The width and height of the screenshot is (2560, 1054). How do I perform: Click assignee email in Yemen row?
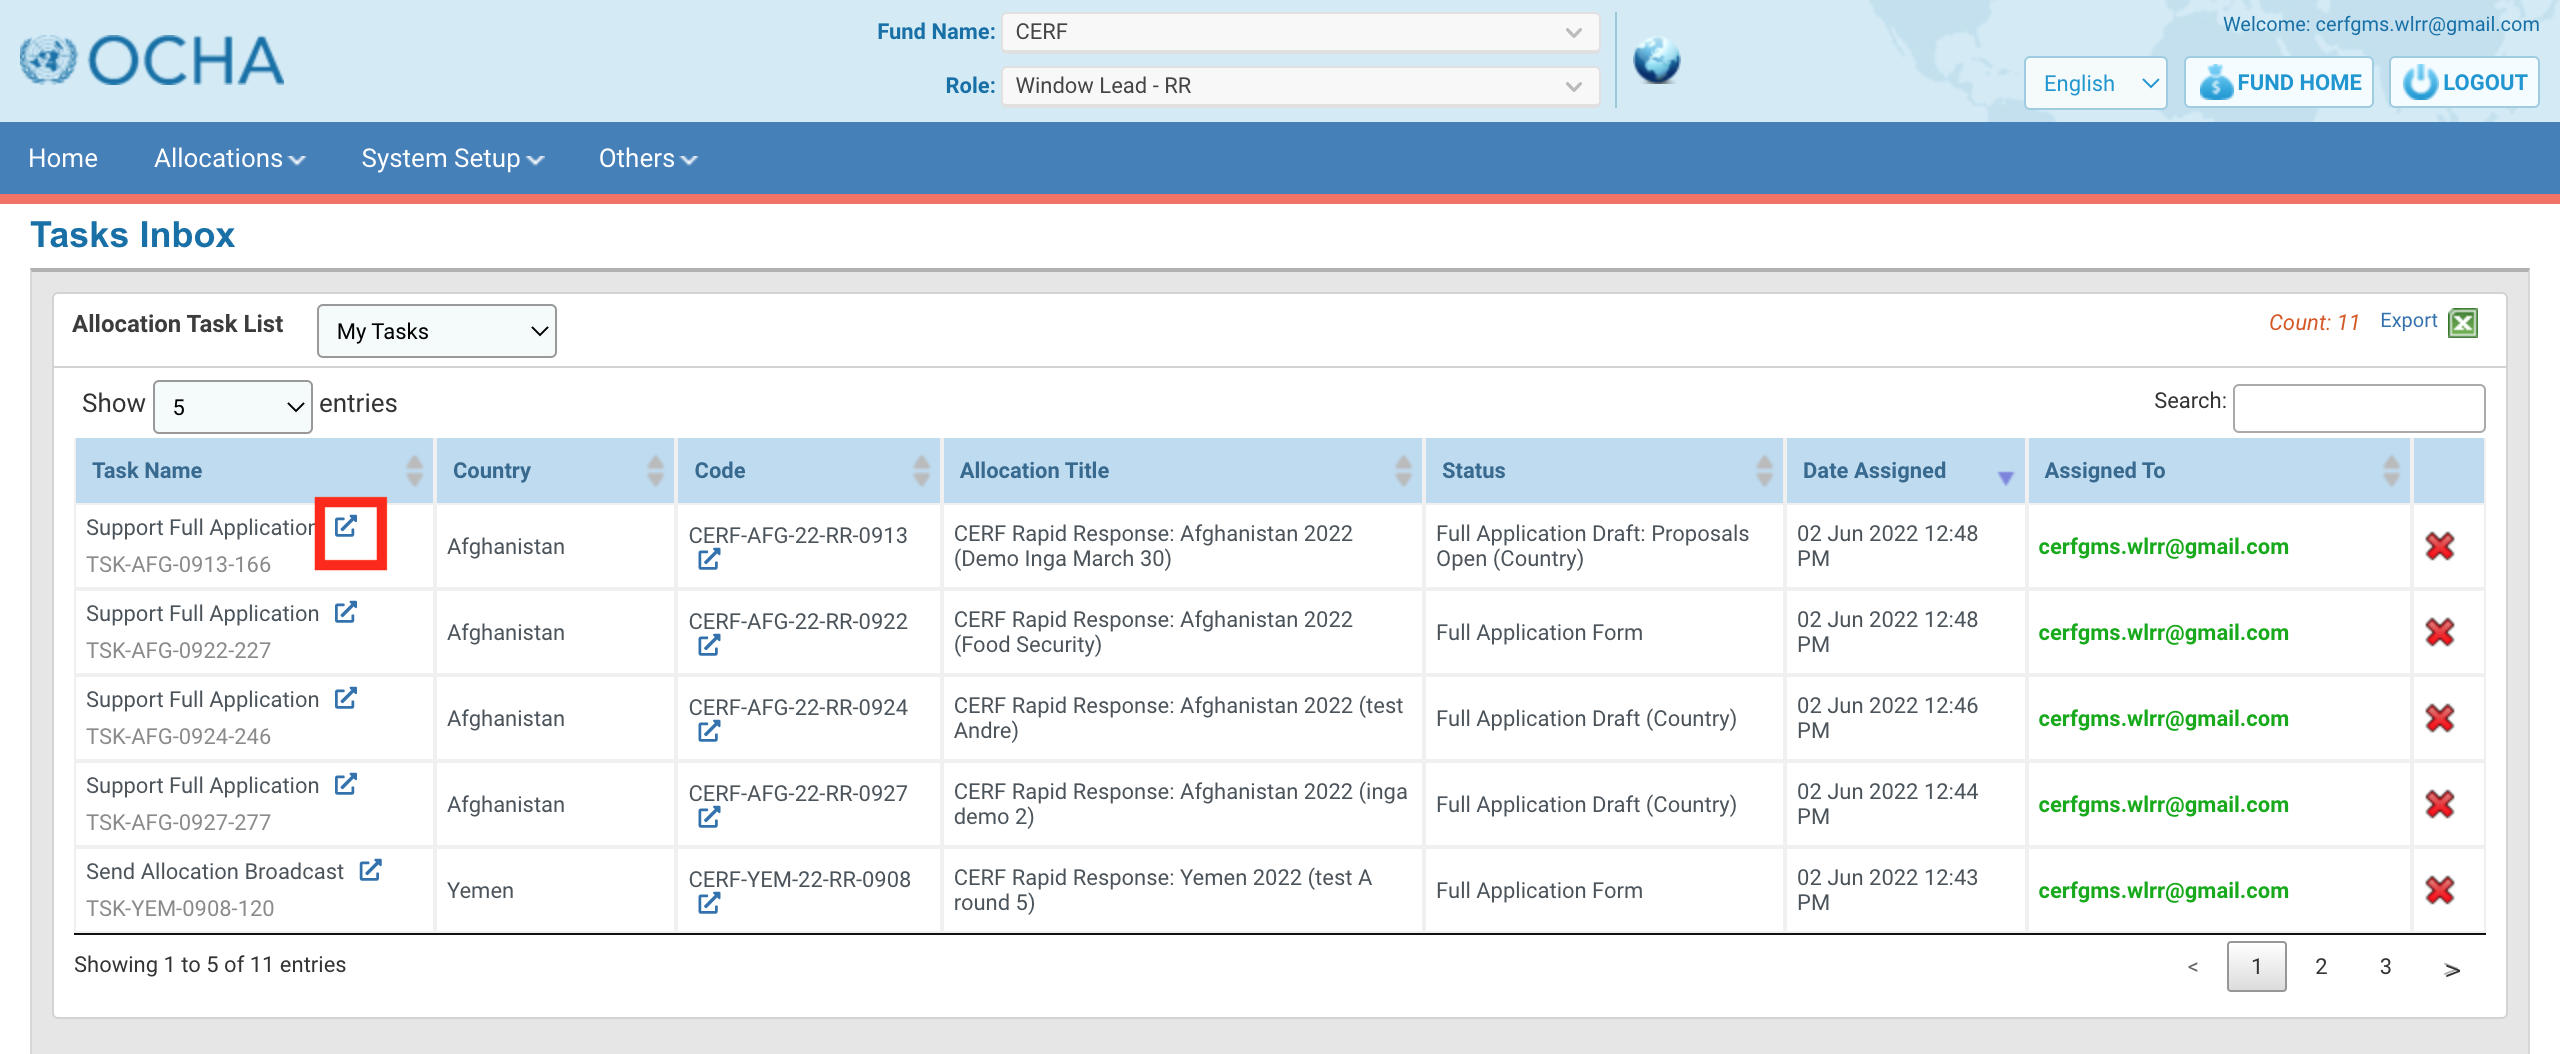coord(2163,891)
